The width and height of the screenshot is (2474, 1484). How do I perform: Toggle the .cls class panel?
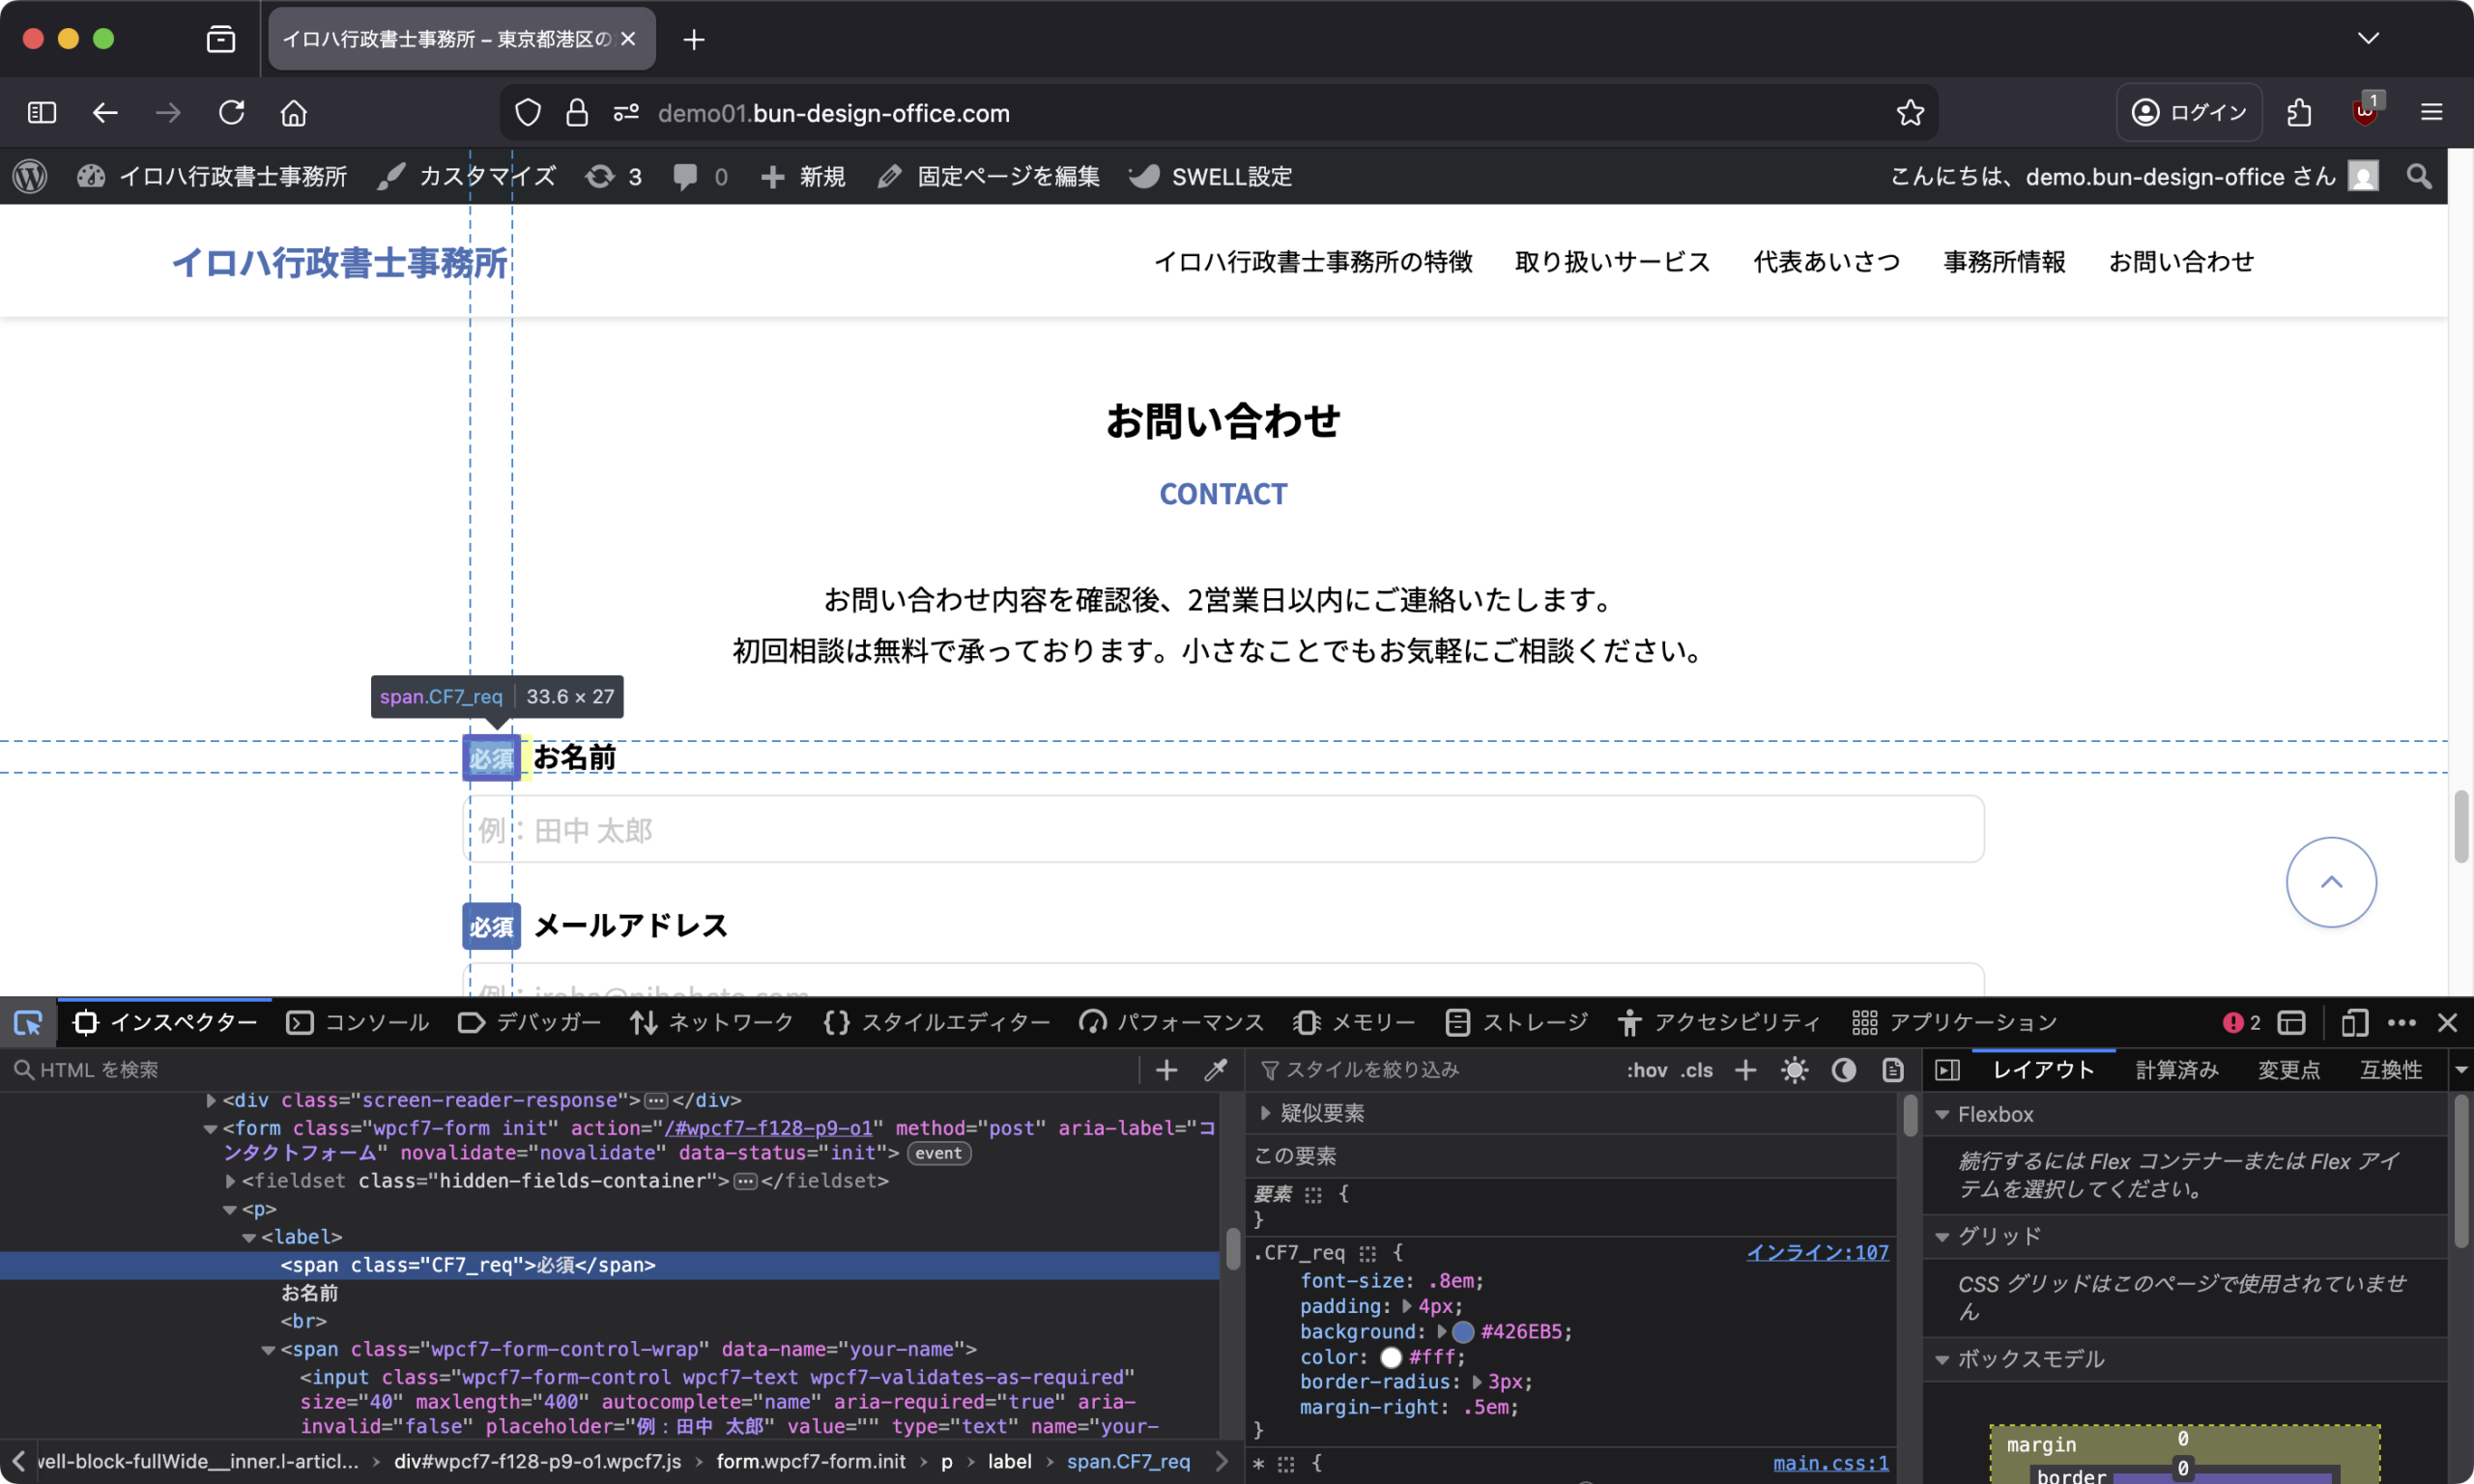coord(1697,1070)
